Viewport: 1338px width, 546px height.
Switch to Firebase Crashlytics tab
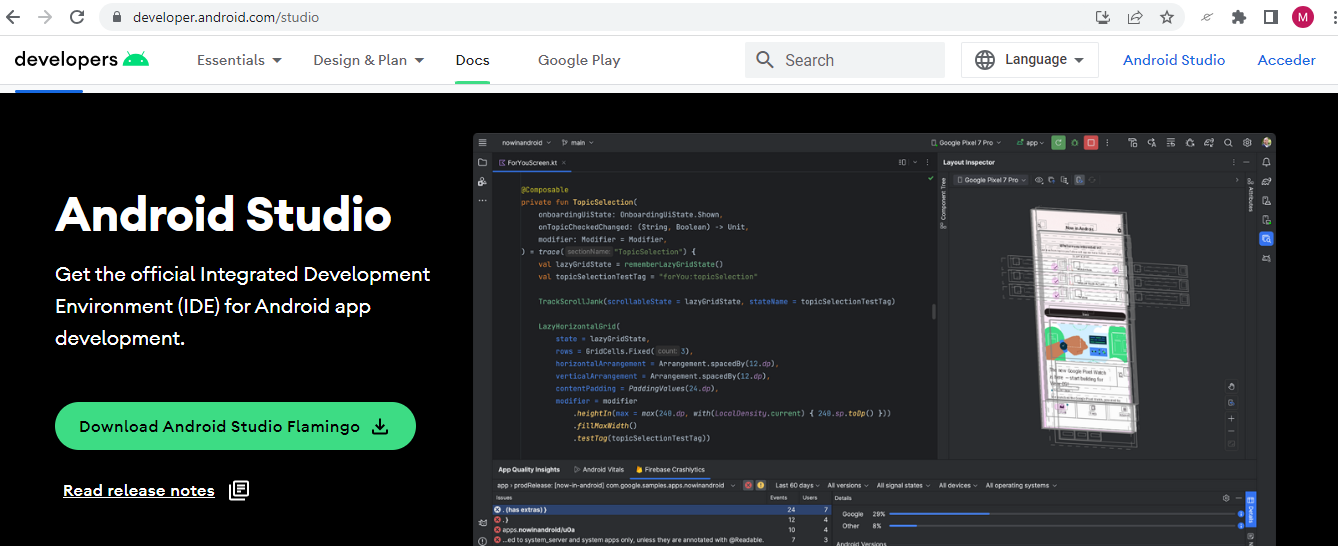(x=670, y=469)
